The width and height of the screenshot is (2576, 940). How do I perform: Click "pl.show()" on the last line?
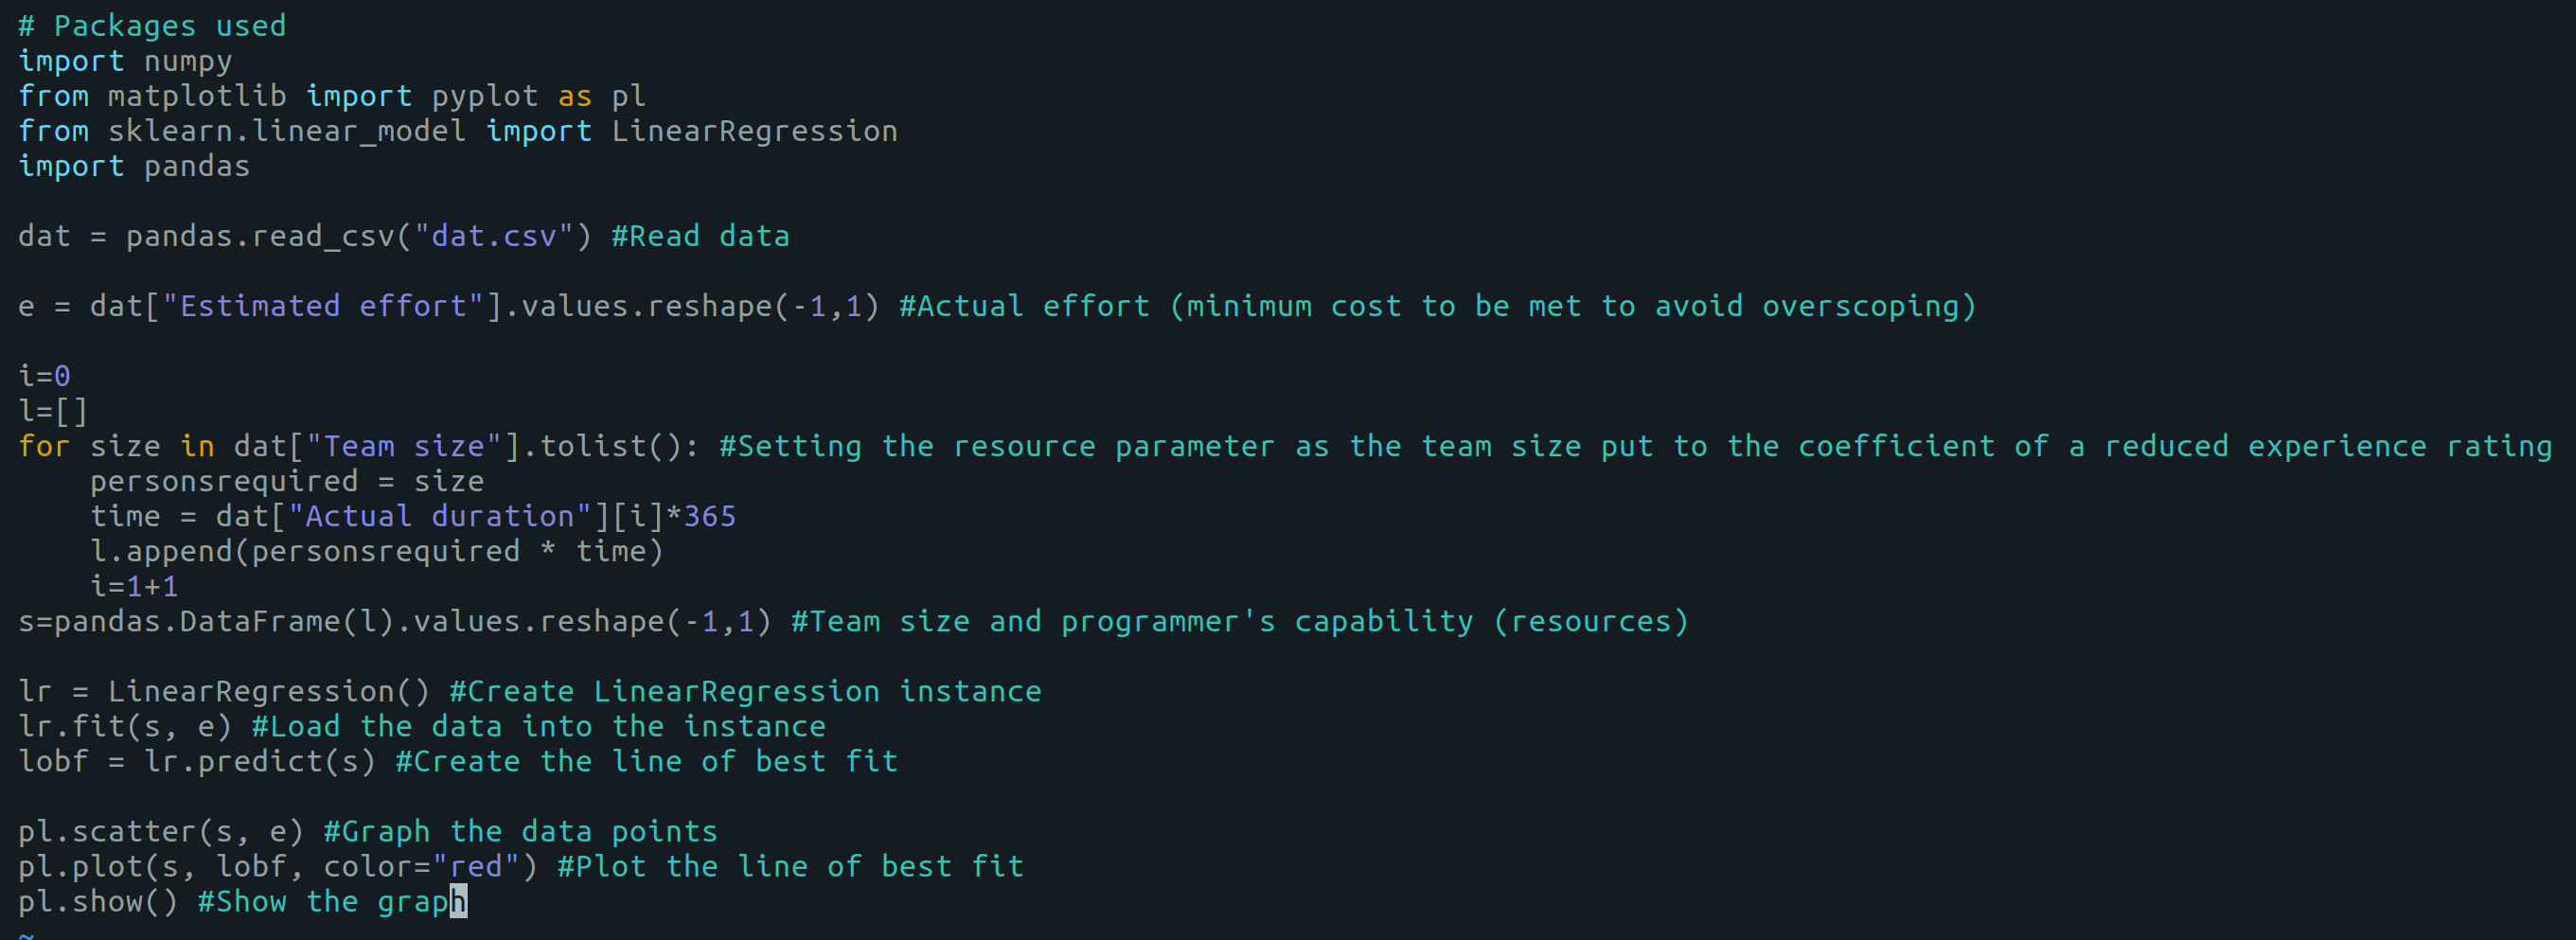pyautogui.click(x=97, y=902)
